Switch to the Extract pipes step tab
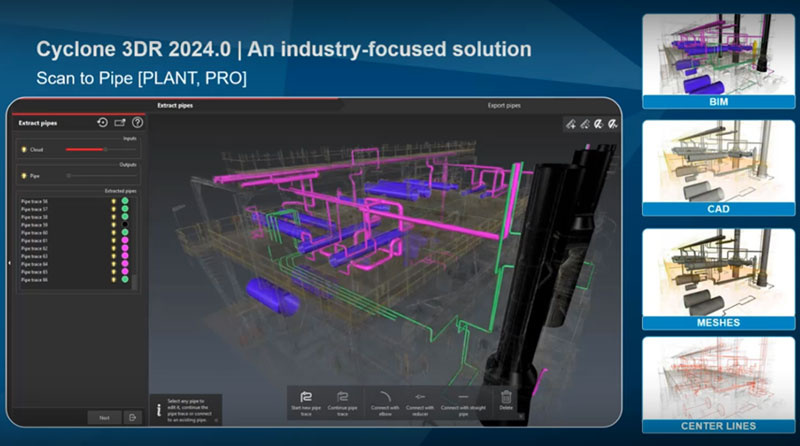The height and width of the screenshot is (446, 800). tap(175, 106)
